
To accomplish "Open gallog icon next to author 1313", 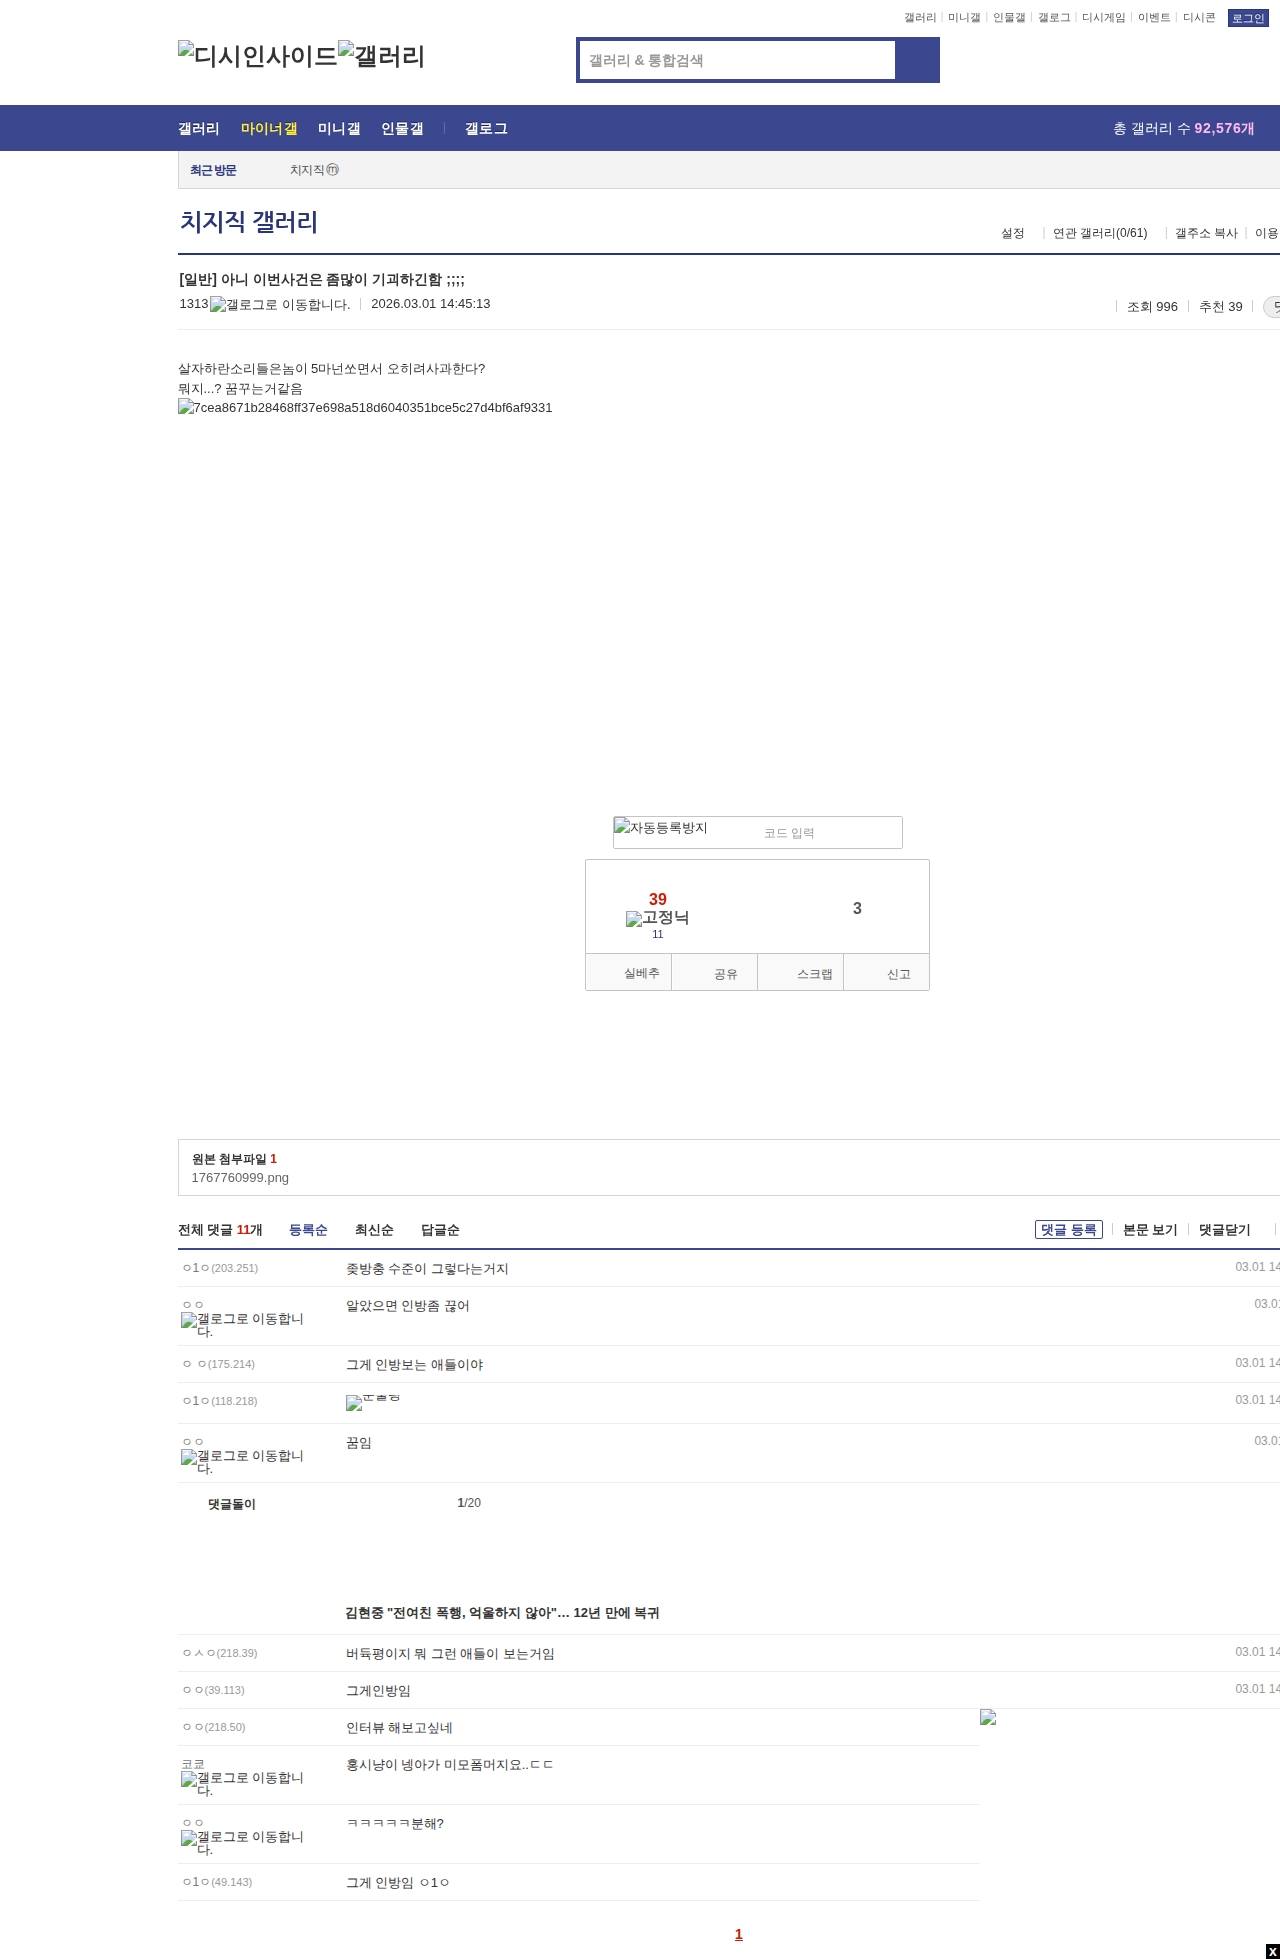I will (x=280, y=305).
